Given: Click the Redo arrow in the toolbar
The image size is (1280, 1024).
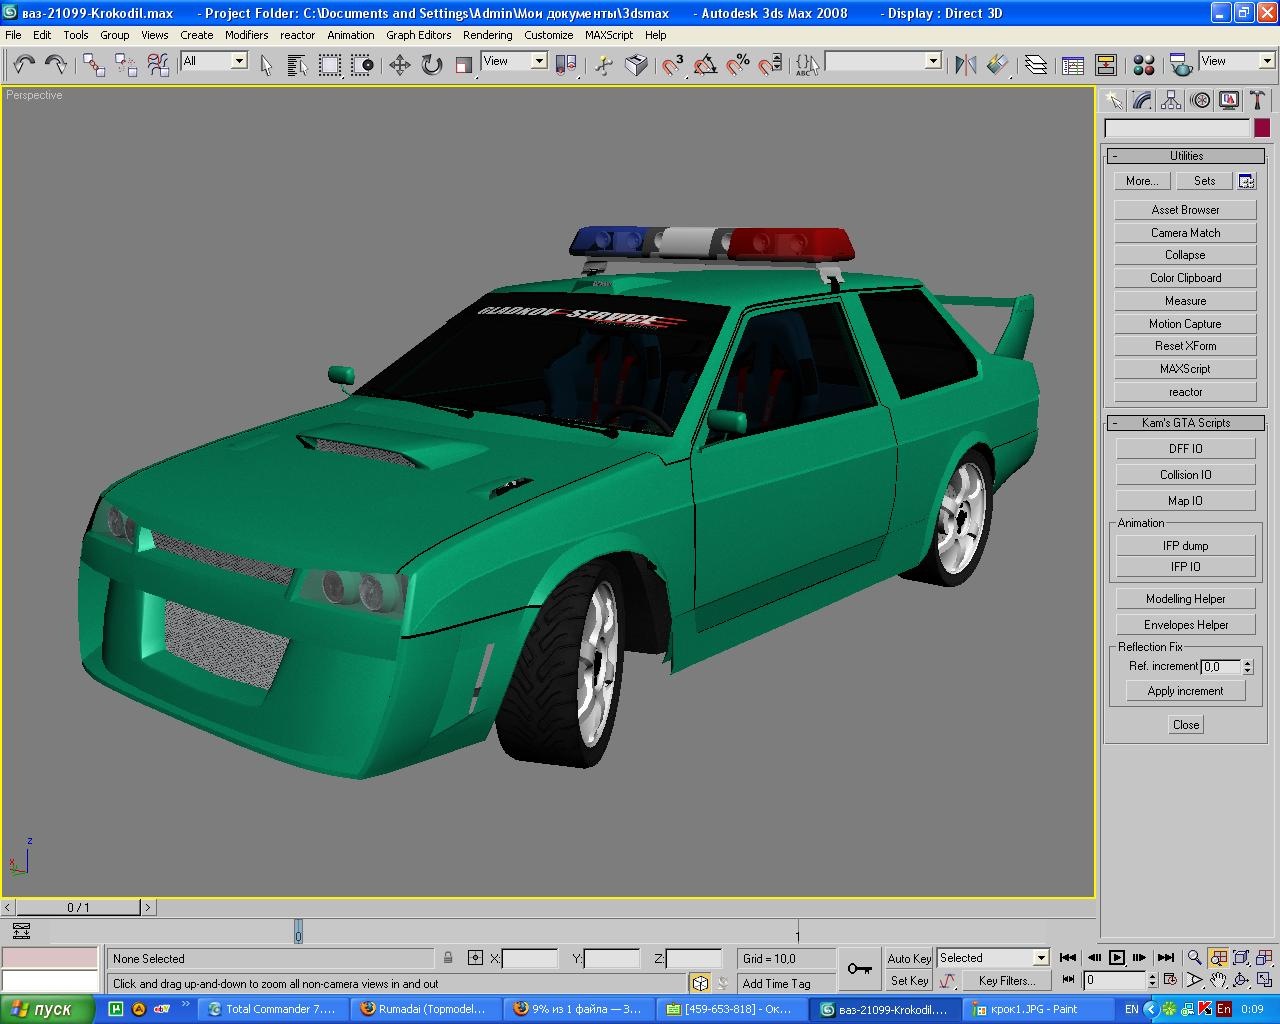Looking at the screenshot, I should pos(56,65).
